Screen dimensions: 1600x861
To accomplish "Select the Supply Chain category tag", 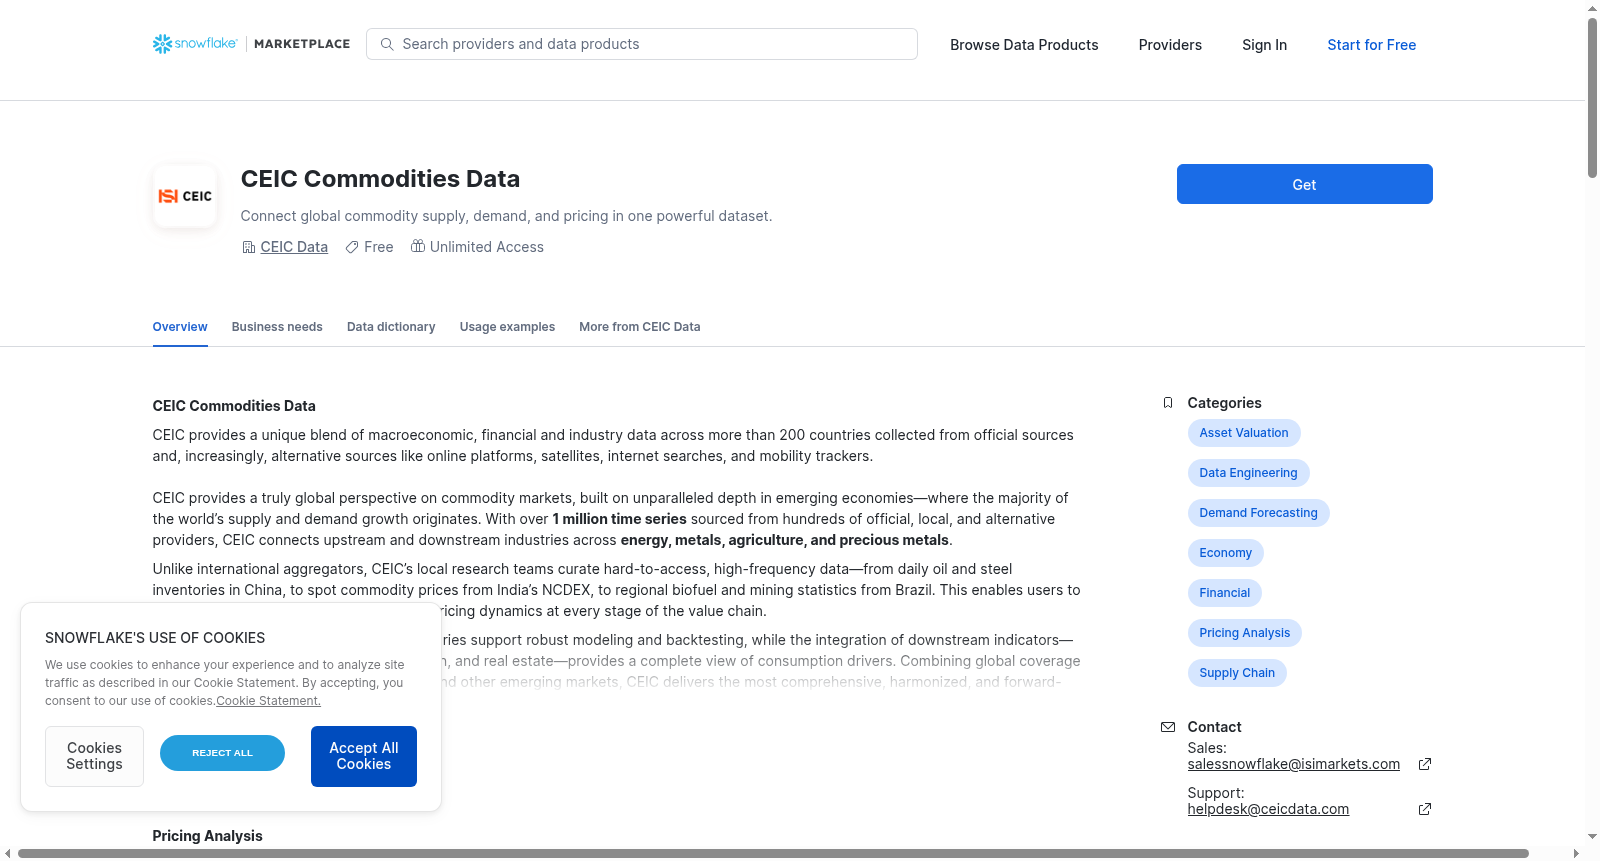I will point(1237,673).
